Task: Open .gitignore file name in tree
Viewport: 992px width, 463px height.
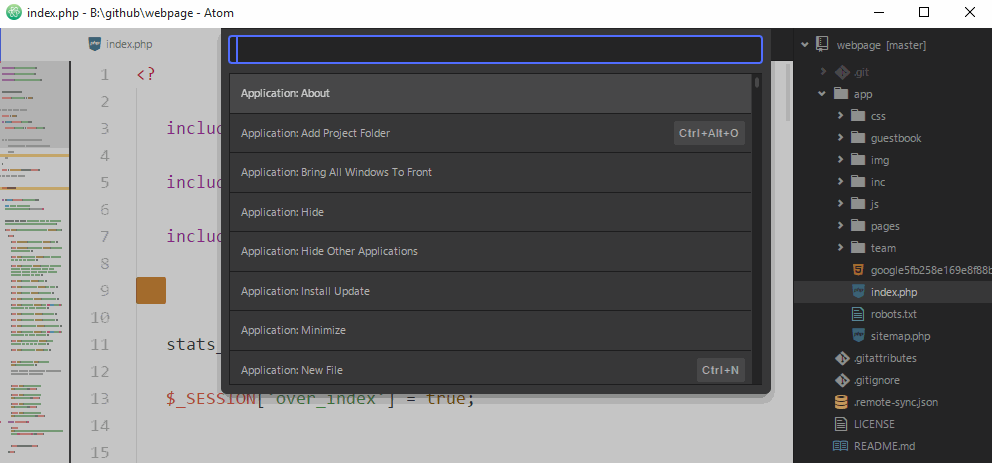Action: click(877, 380)
